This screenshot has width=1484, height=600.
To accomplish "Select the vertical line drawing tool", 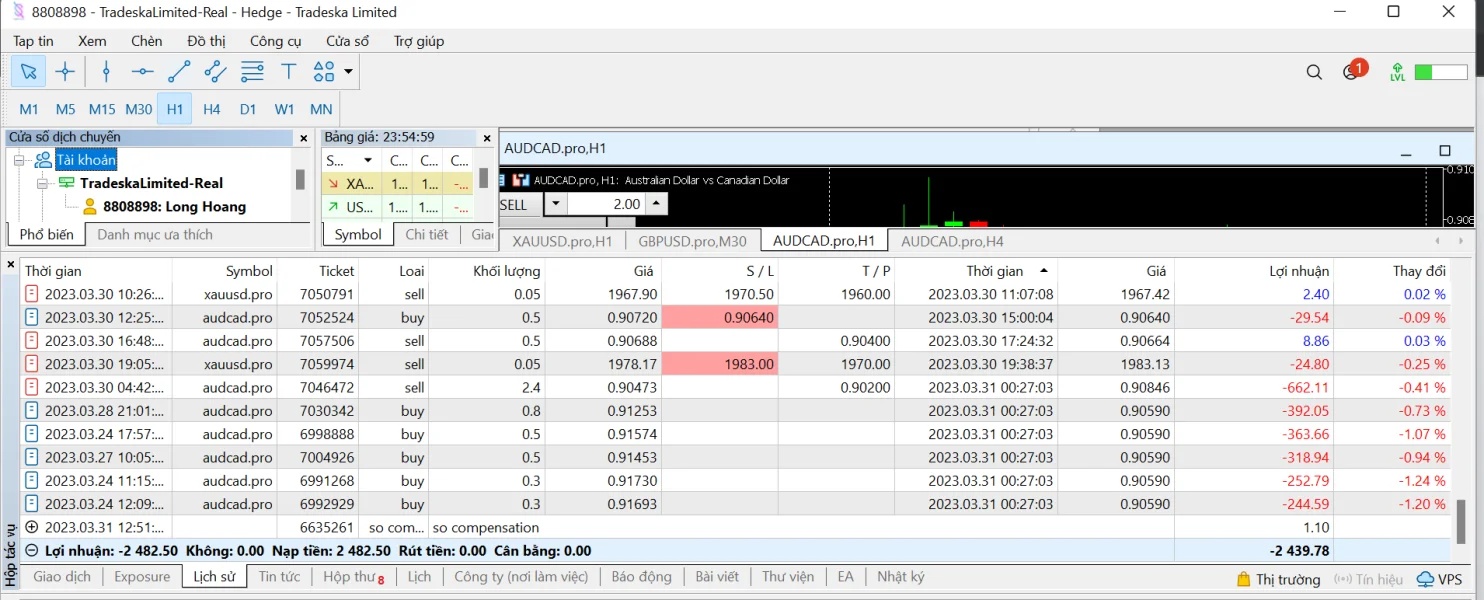I will [x=106, y=71].
